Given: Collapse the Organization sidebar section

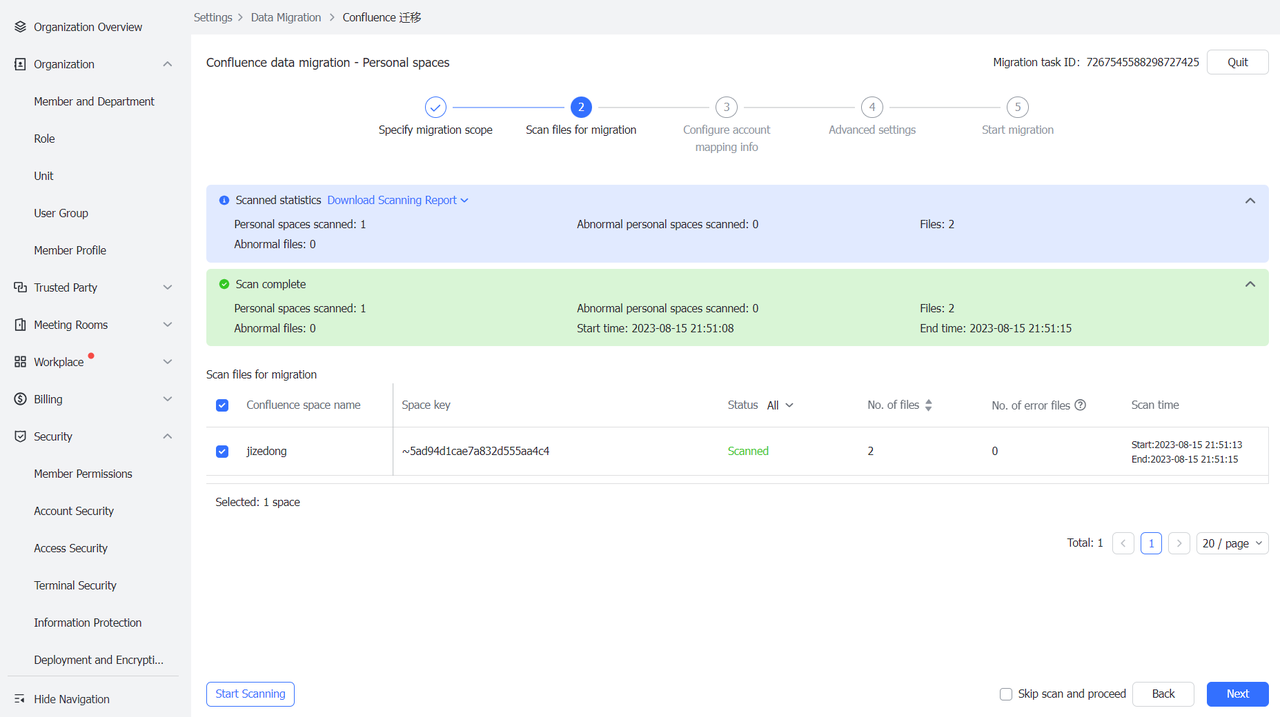Looking at the screenshot, I should pos(167,64).
